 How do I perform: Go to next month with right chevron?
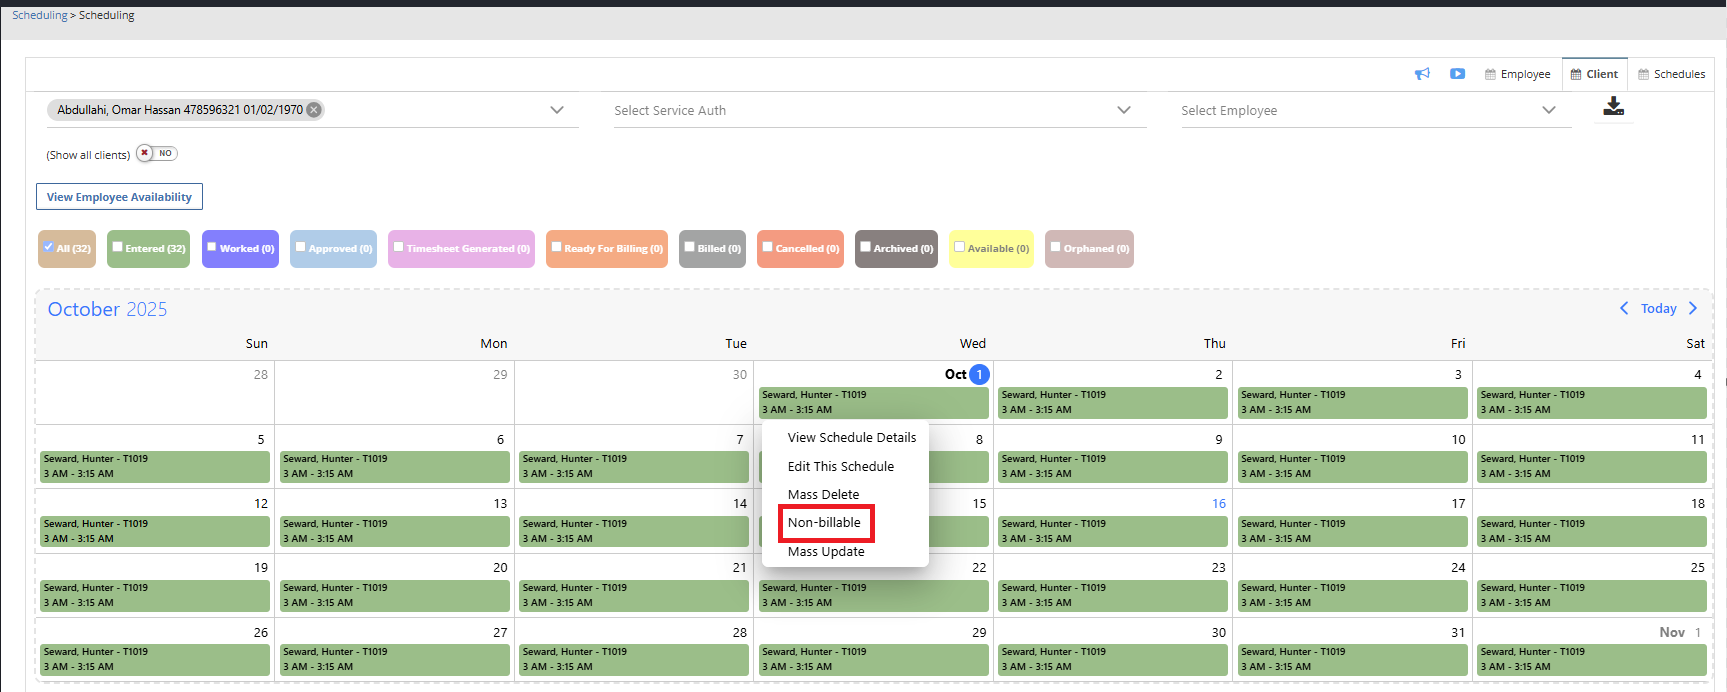click(1693, 308)
